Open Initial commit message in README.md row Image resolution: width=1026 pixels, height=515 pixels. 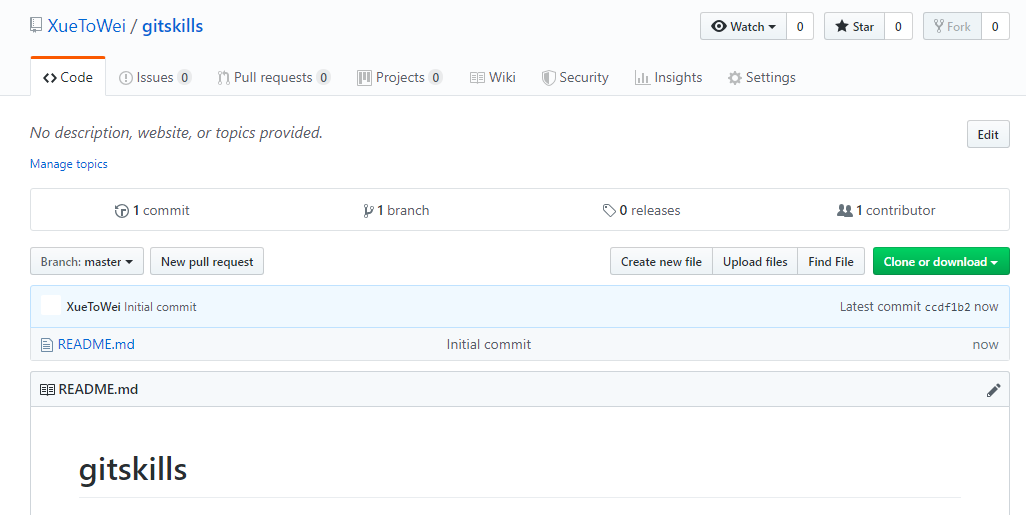489,344
